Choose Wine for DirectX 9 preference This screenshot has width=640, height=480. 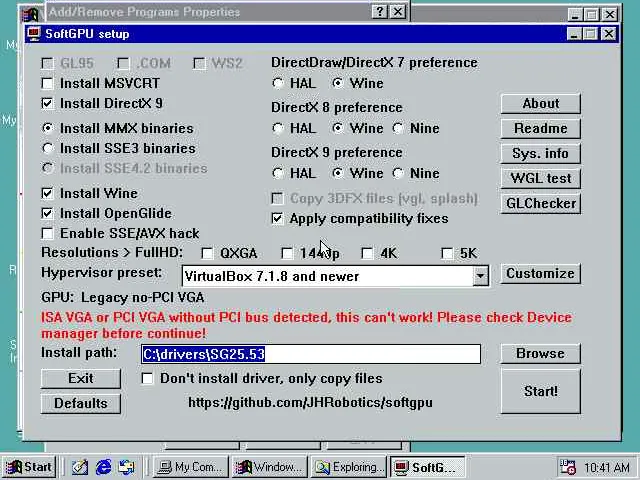click(338, 173)
